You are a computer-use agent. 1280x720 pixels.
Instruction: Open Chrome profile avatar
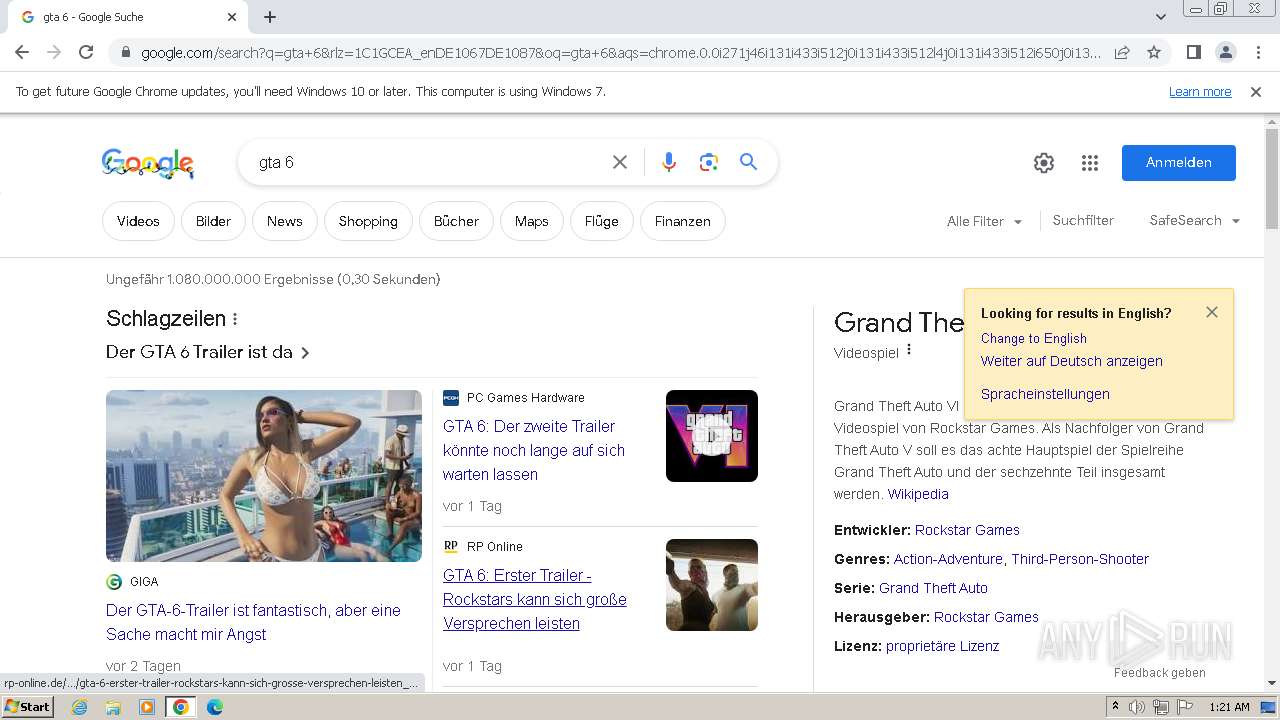tap(1225, 52)
